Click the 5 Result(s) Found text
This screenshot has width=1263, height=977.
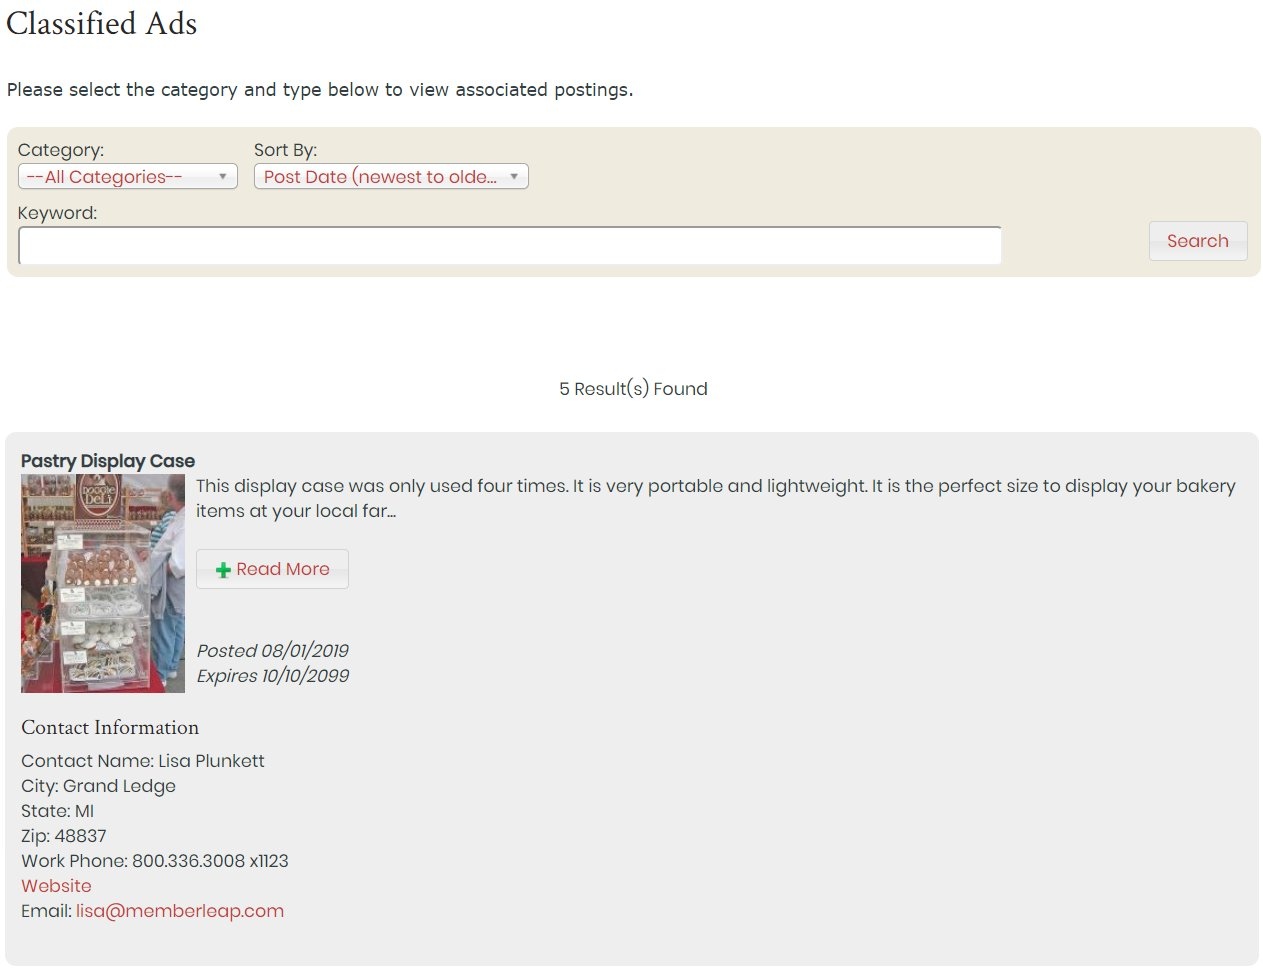pos(633,389)
